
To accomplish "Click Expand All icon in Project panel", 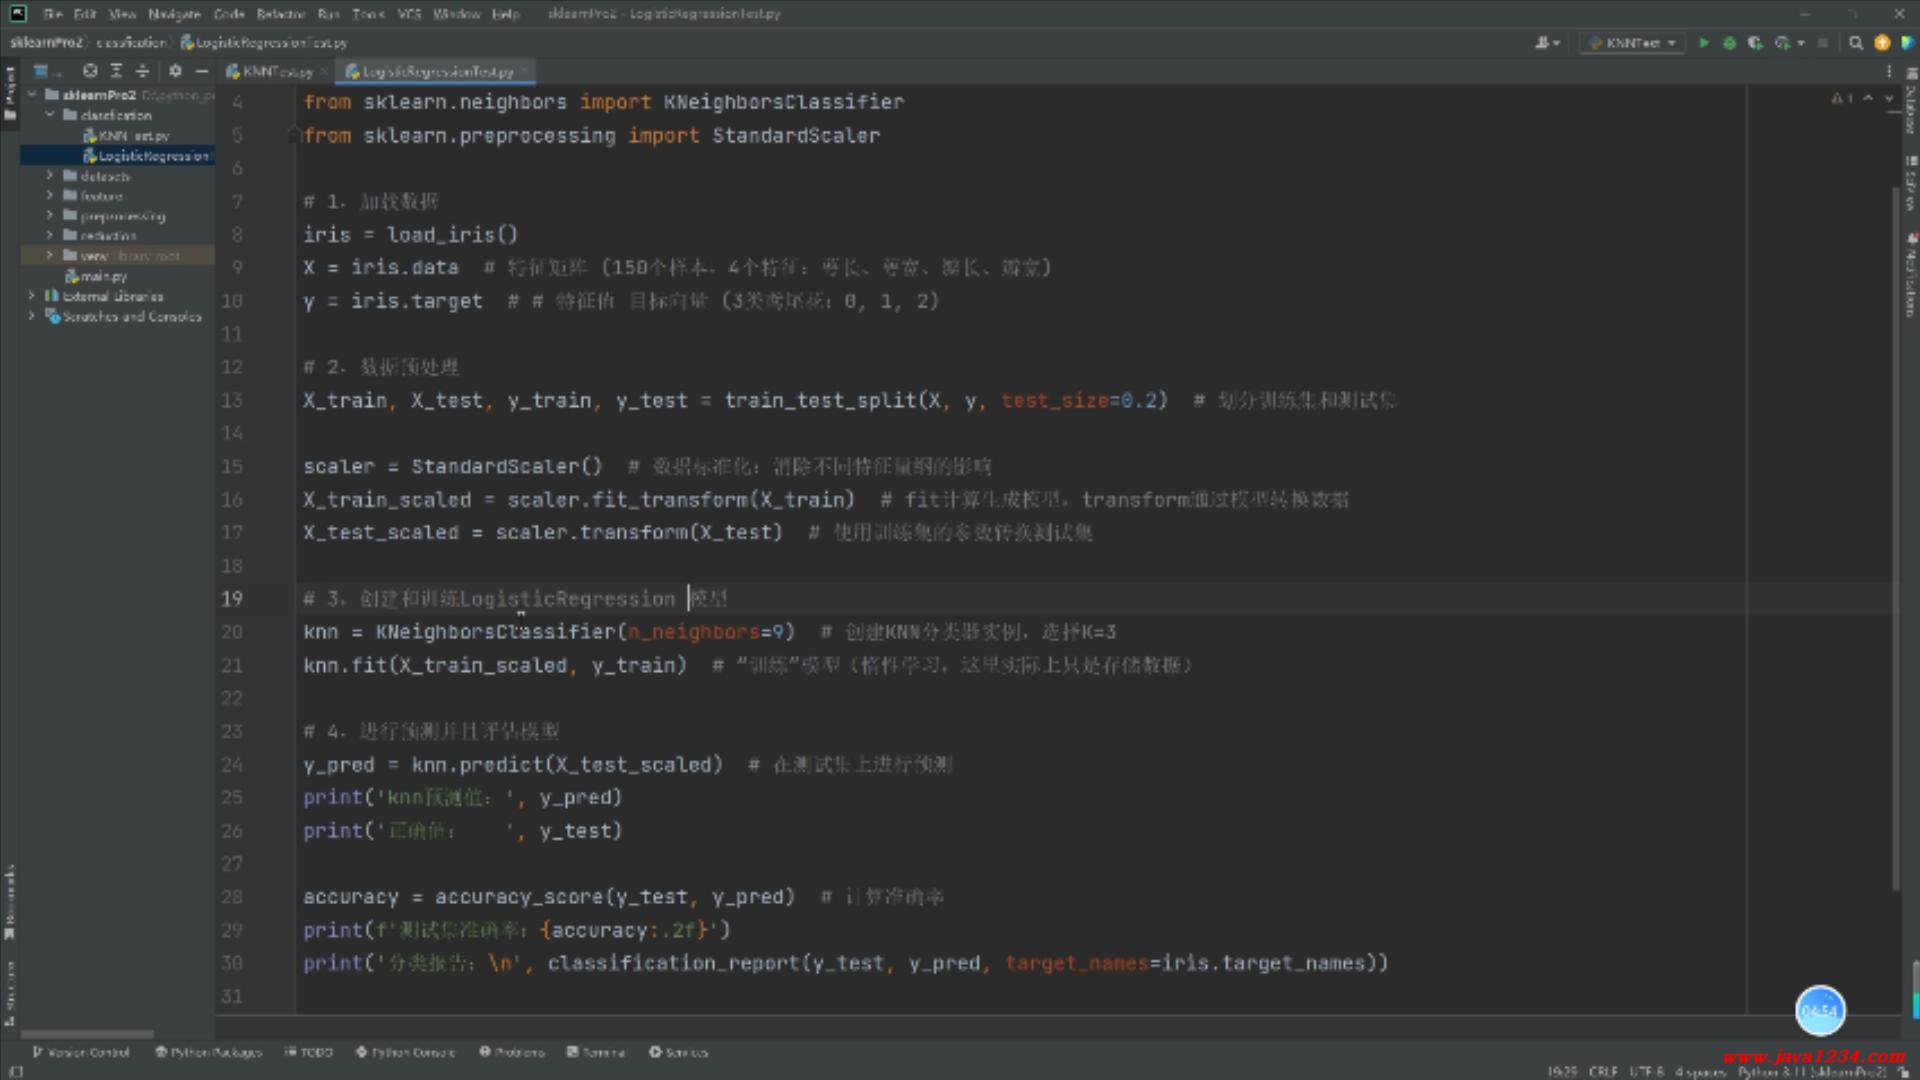I will click(116, 71).
